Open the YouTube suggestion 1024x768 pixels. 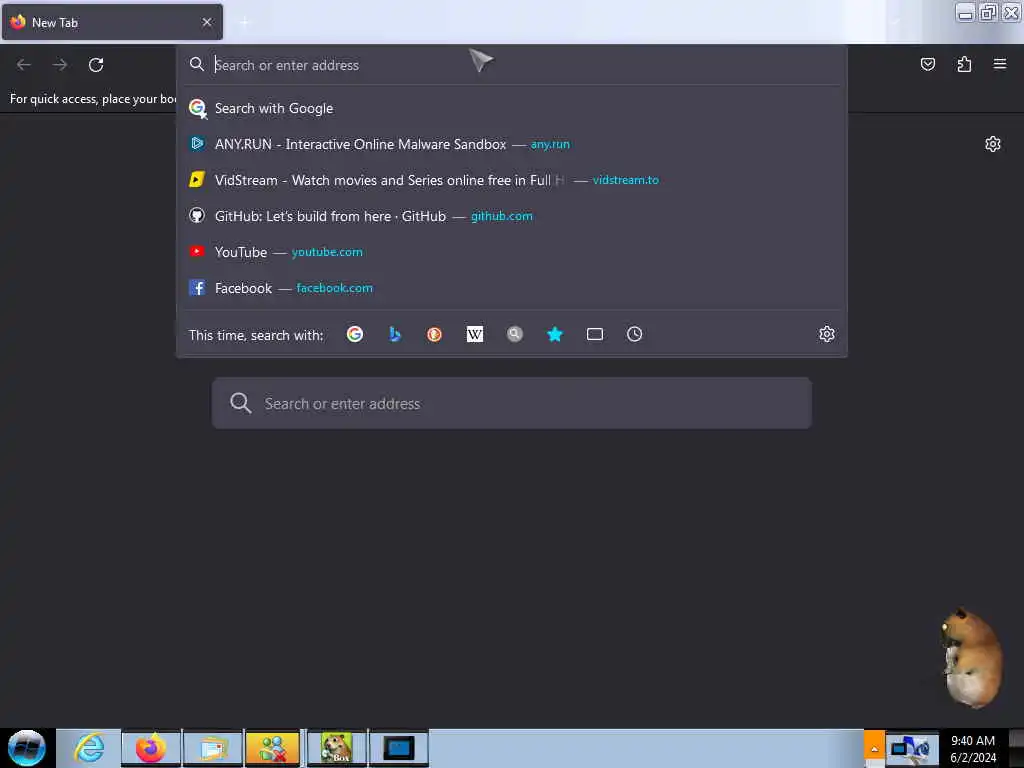tap(511, 252)
